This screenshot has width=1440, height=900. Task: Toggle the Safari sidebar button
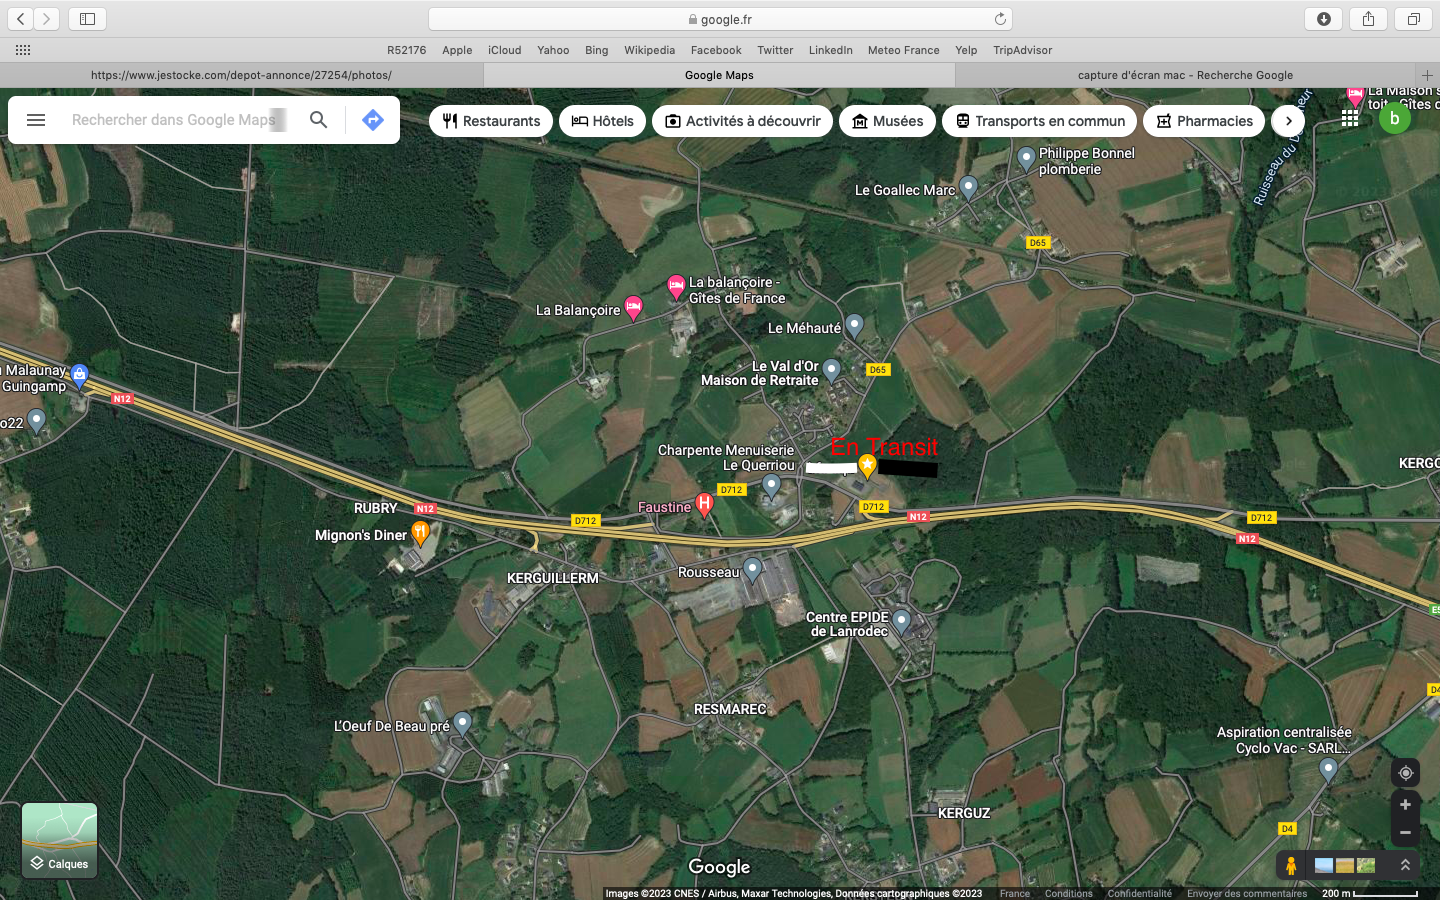[87, 19]
